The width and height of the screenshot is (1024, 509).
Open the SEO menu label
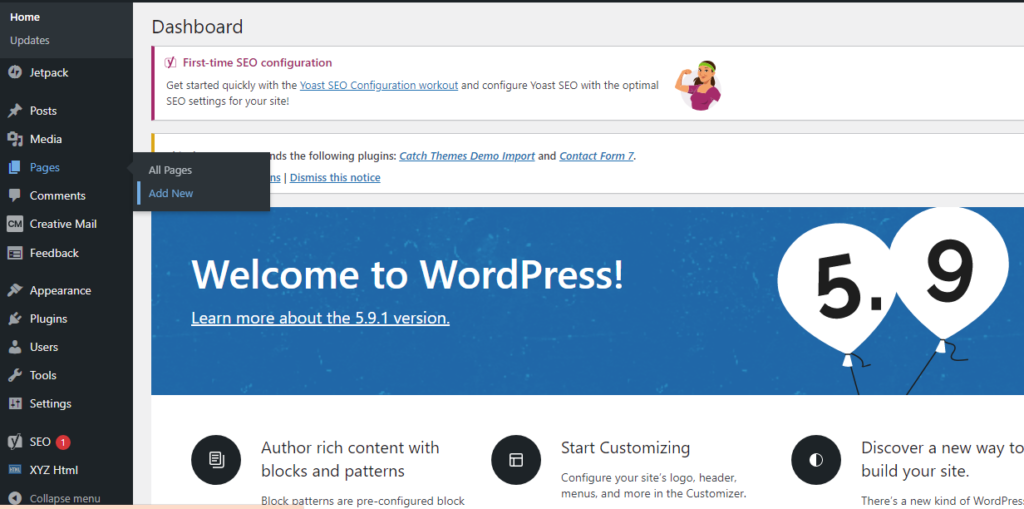(x=40, y=442)
